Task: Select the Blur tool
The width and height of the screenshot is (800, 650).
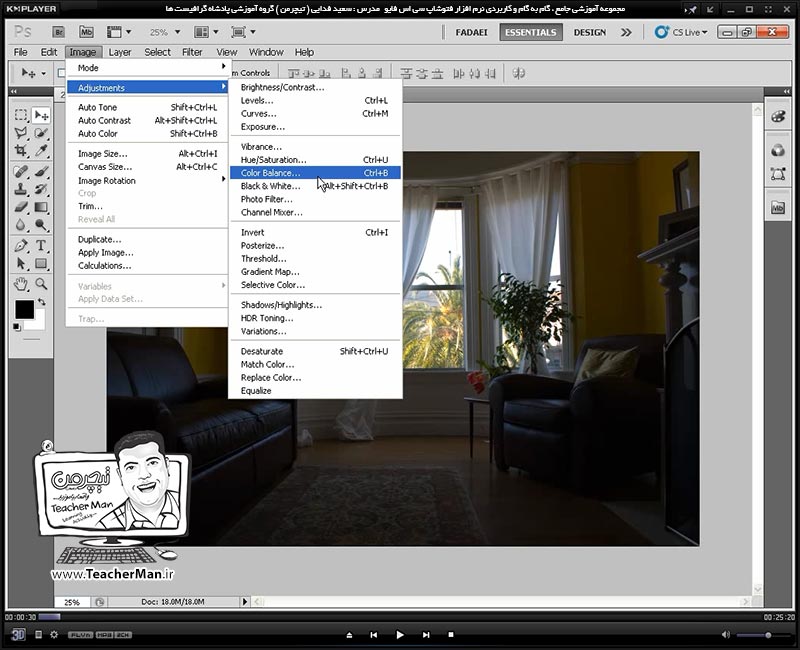Action: (x=20, y=224)
